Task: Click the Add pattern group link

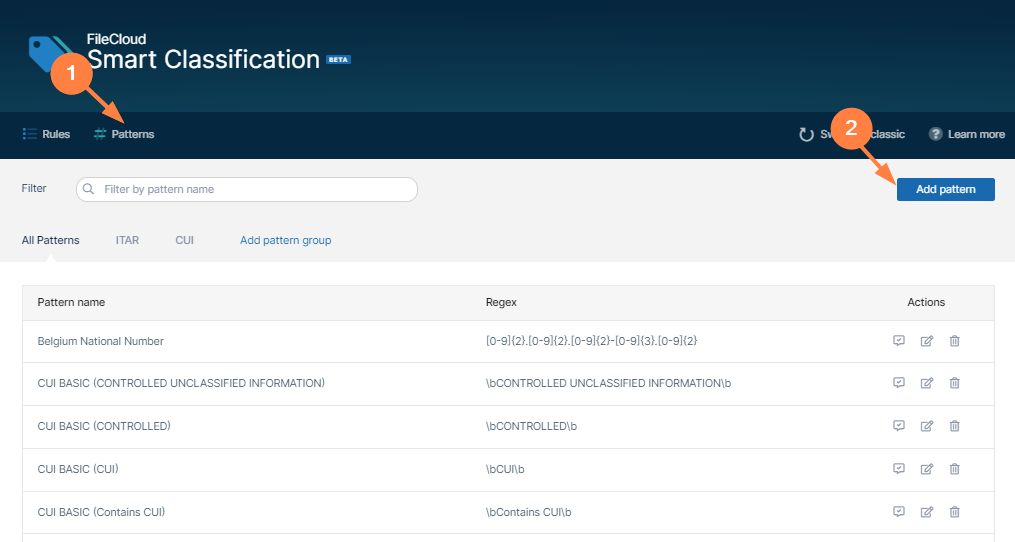Action: (285, 240)
